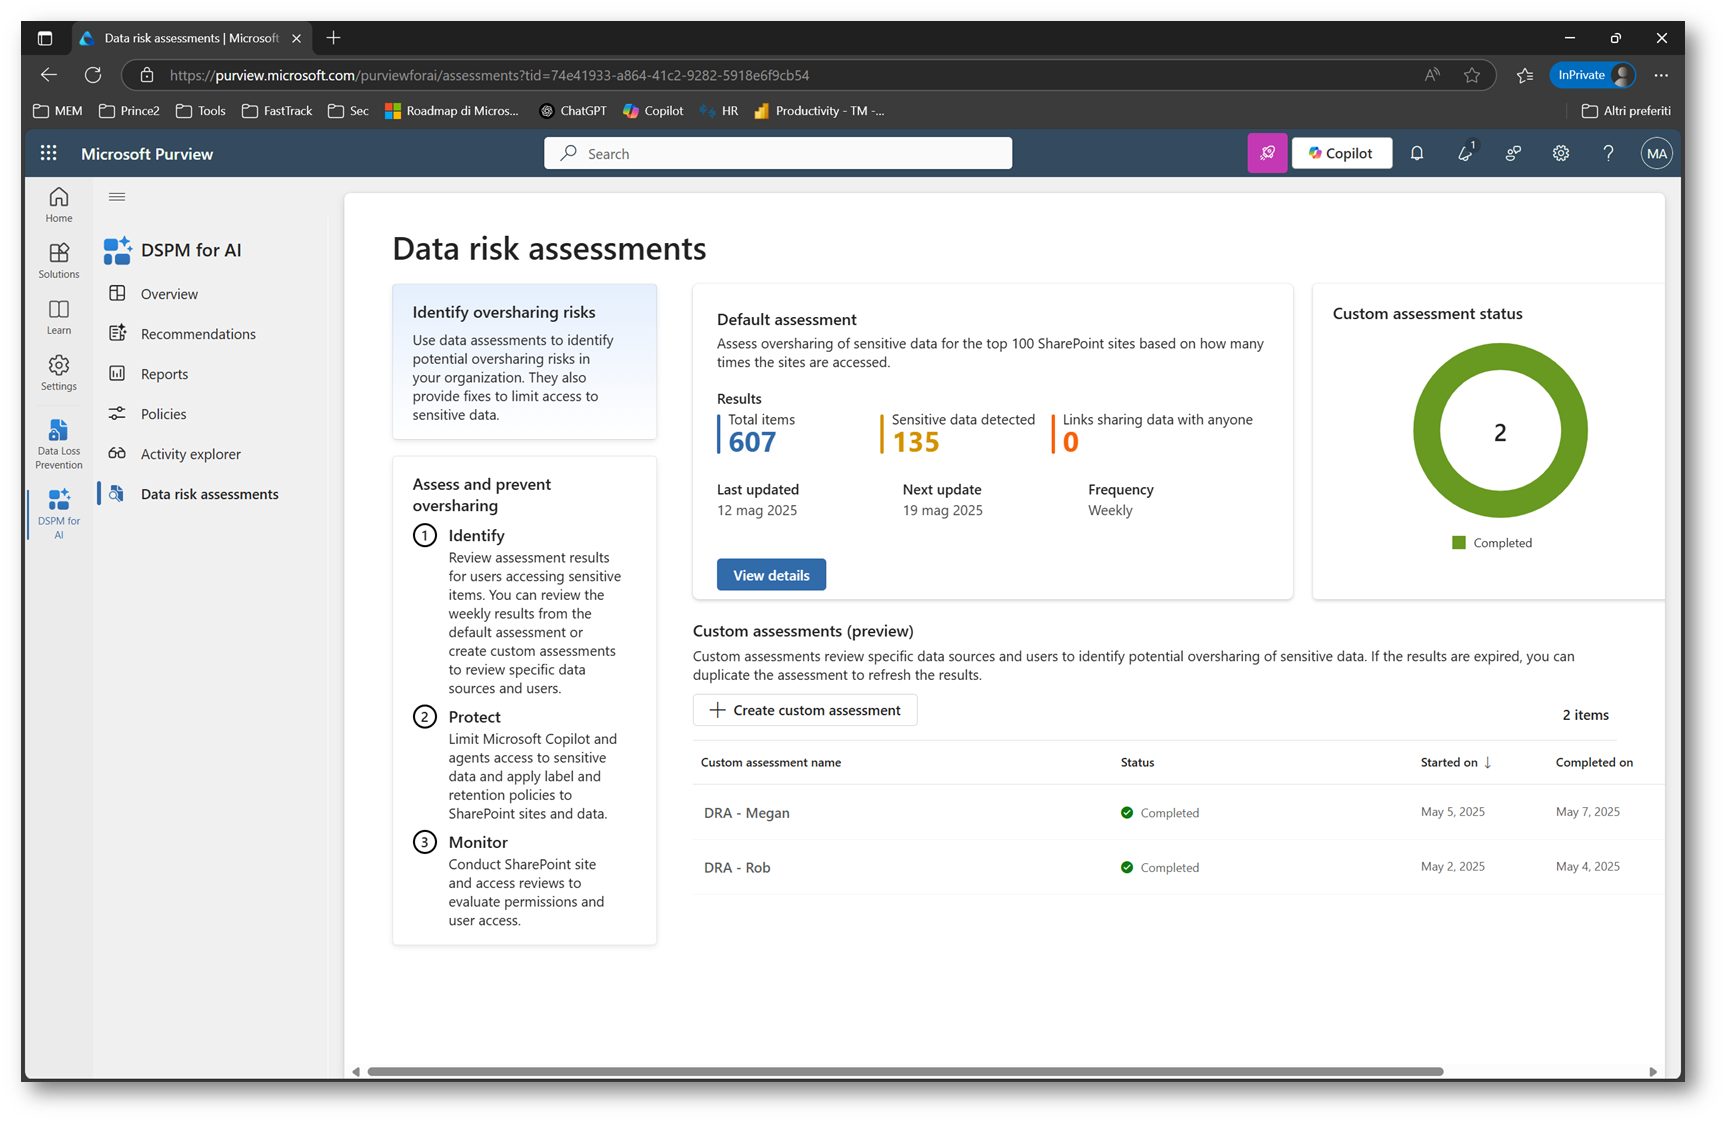The height and width of the screenshot is (1124, 1727).
Task: Open the Copilot bookmark in favorites bar
Action: tap(653, 111)
